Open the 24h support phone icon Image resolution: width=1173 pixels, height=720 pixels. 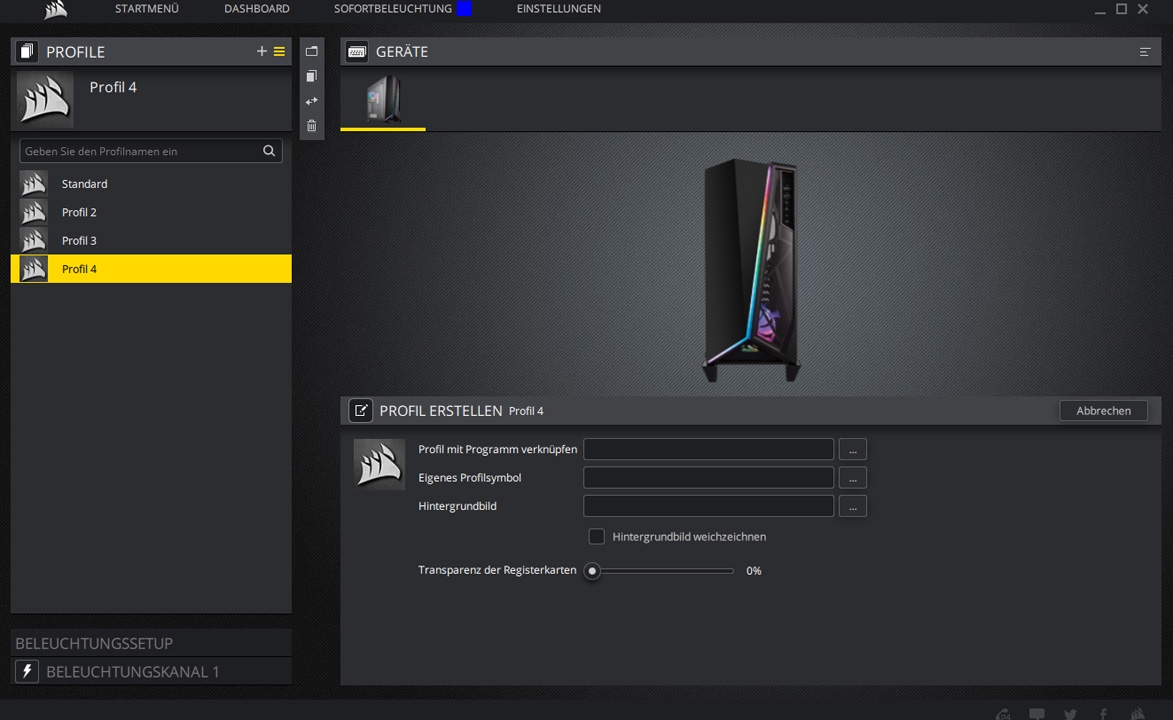(x=1003, y=714)
